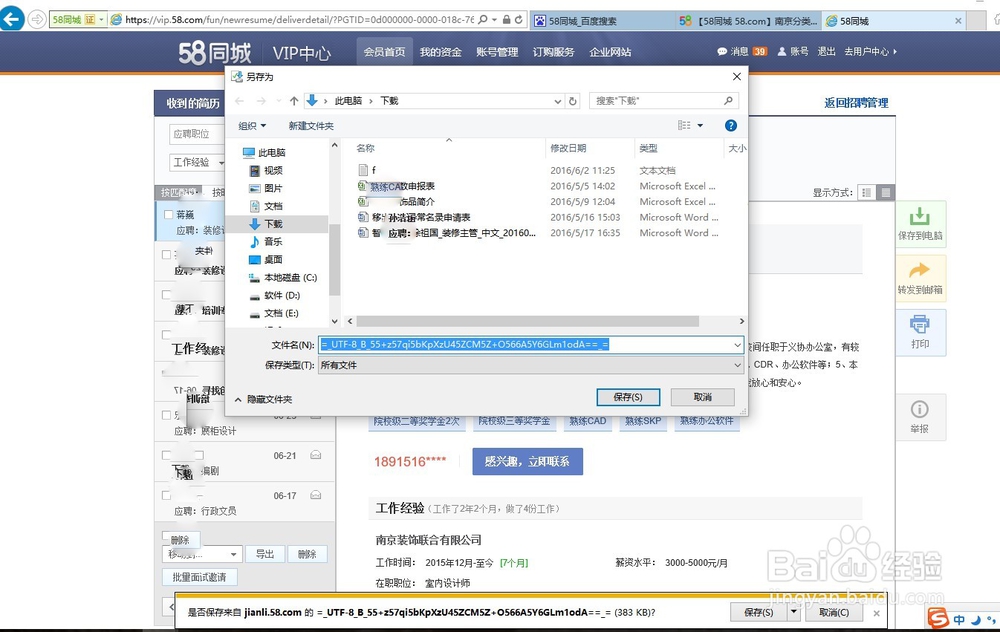Click the horizontal scrollbar in the file list
The image size is (1000, 632).
pyautogui.click(x=527, y=321)
